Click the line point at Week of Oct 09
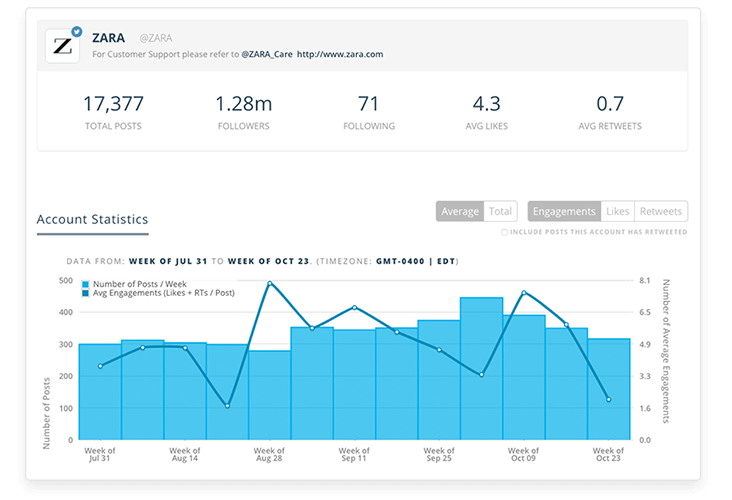 tap(524, 293)
